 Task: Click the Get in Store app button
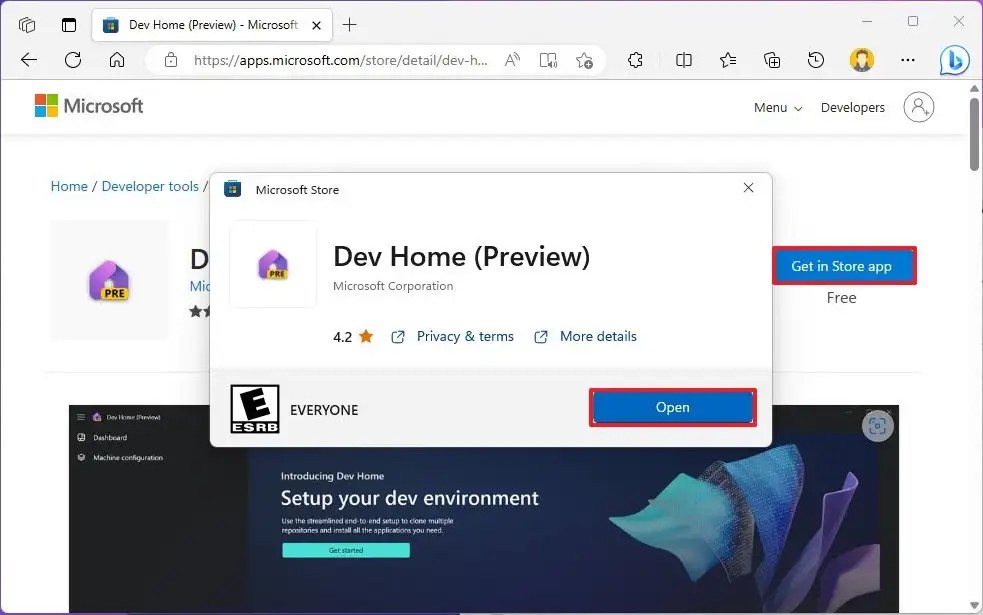(844, 266)
